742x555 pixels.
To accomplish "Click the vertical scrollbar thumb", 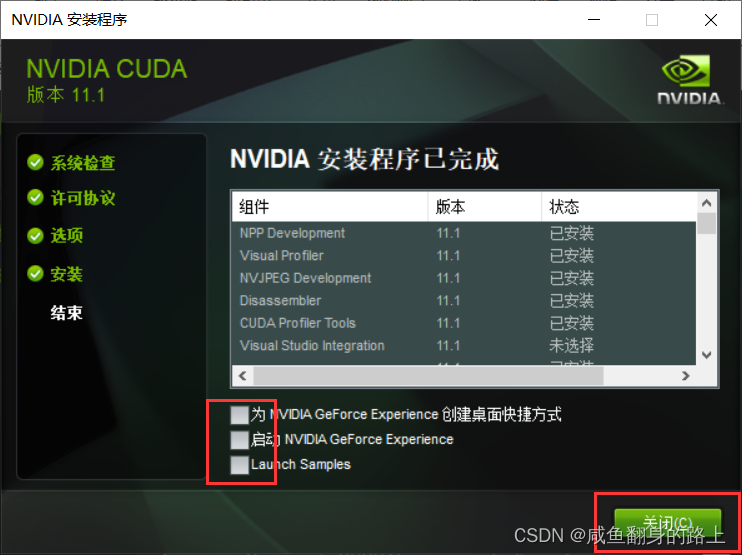I will [x=707, y=223].
